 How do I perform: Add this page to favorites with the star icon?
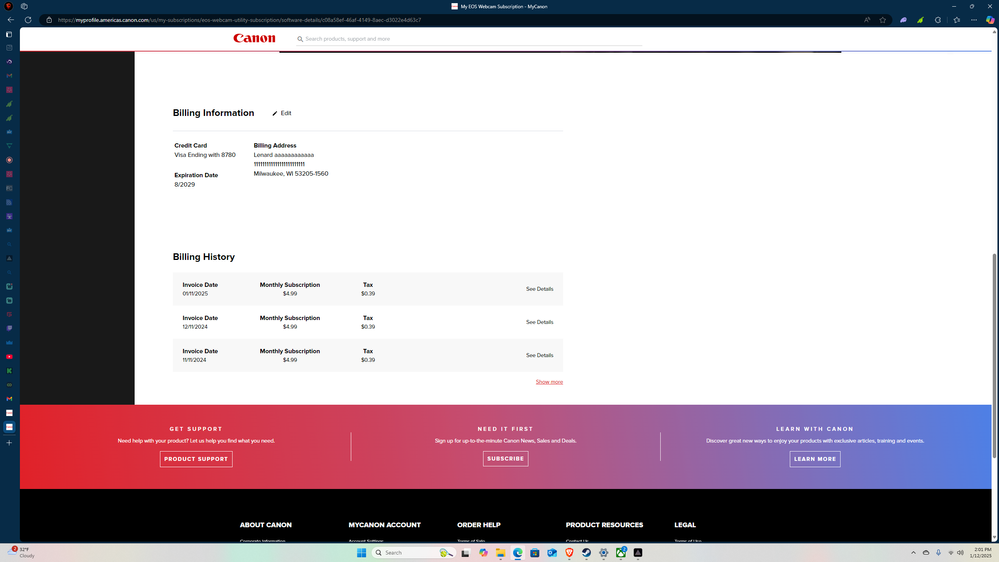(x=882, y=20)
